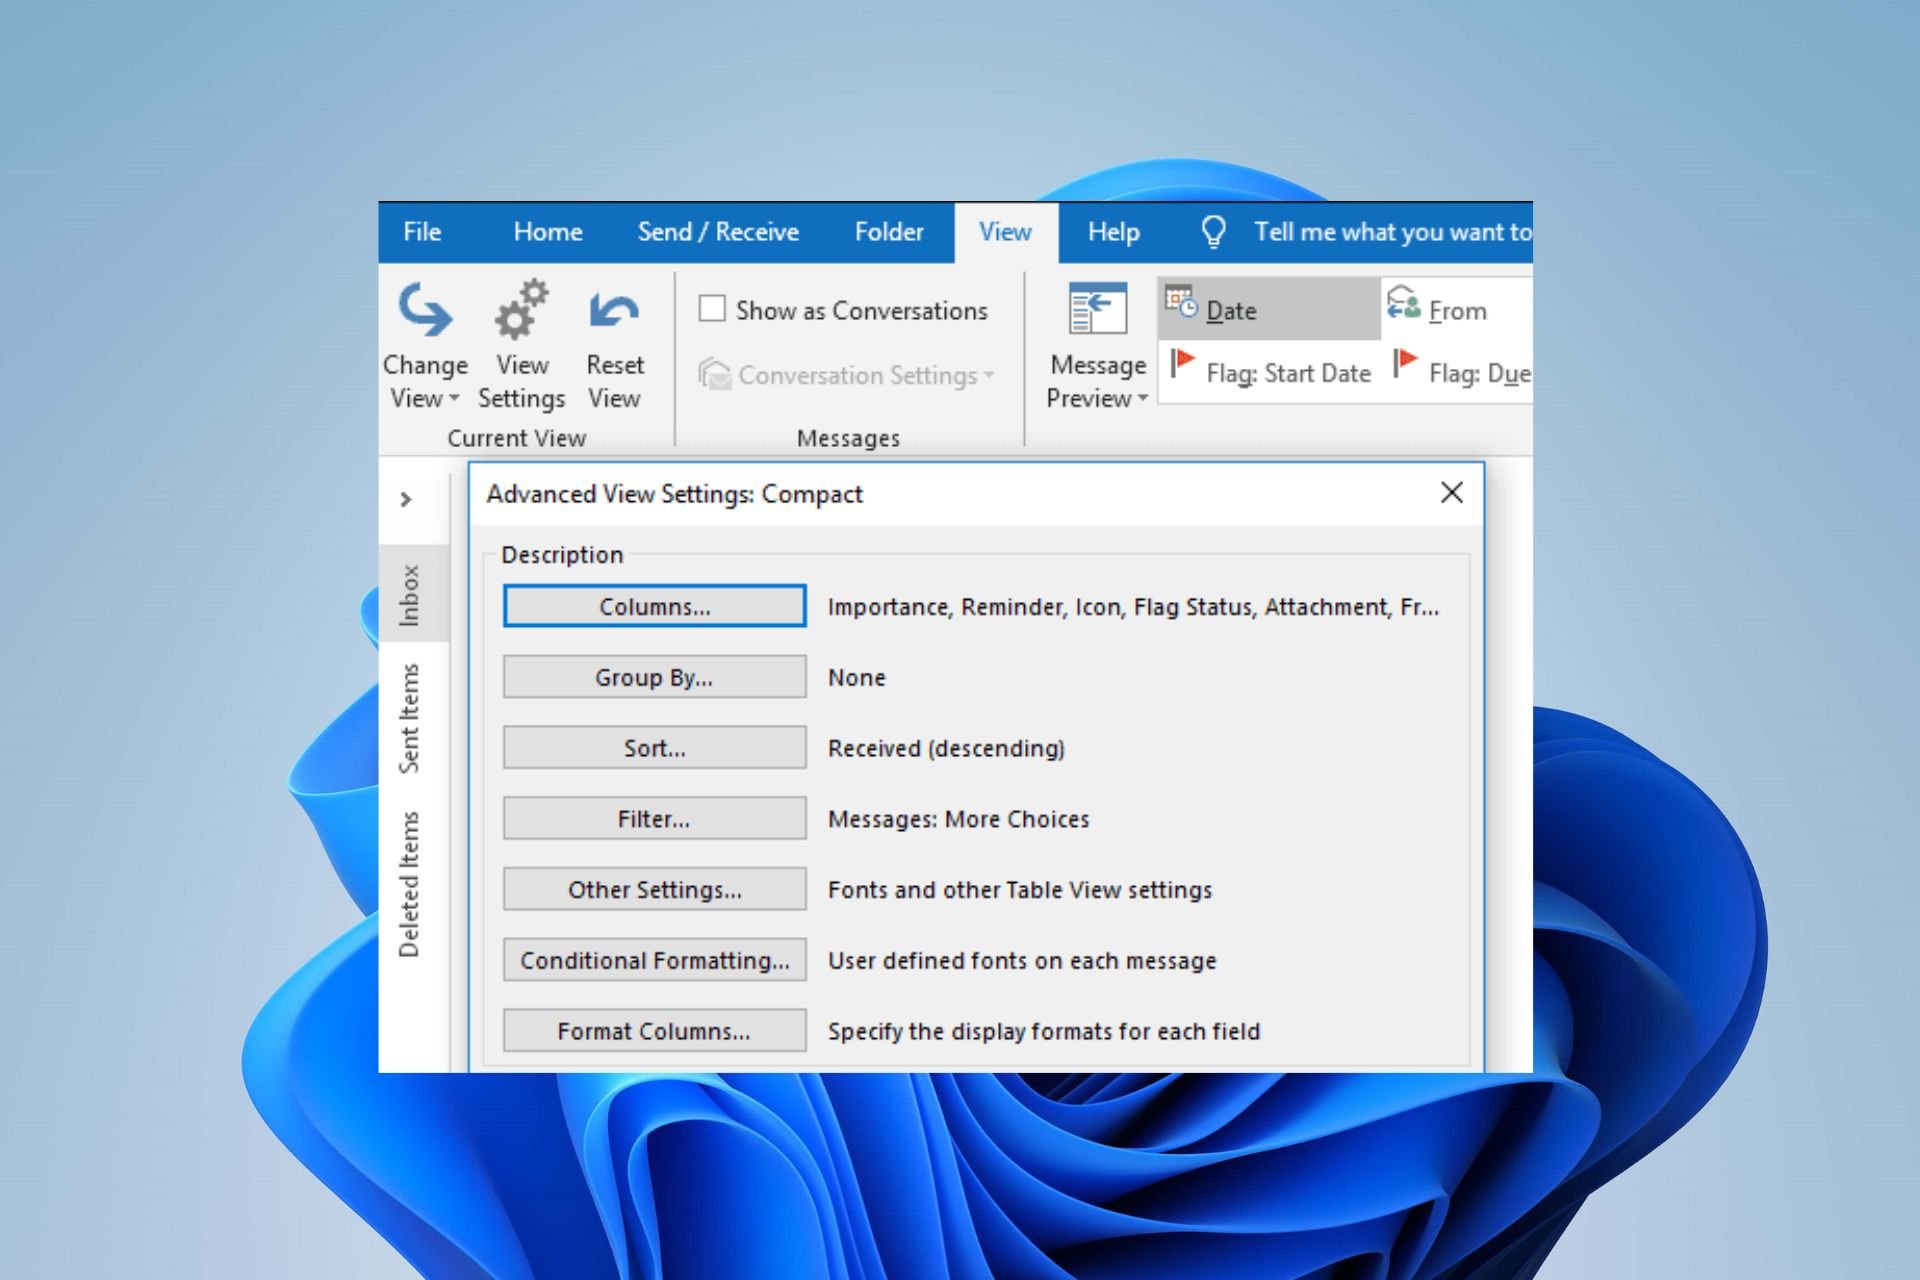Arrange messages by From
This screenshot has width=1920, height=1280.
1457,310
